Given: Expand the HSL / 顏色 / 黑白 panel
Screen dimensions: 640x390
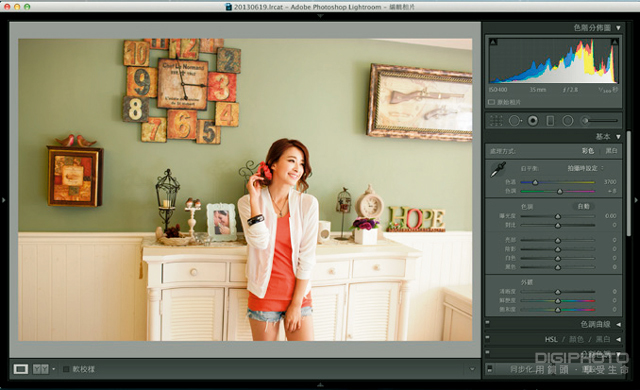Looking at the screenshot, I should pos(618,339).
